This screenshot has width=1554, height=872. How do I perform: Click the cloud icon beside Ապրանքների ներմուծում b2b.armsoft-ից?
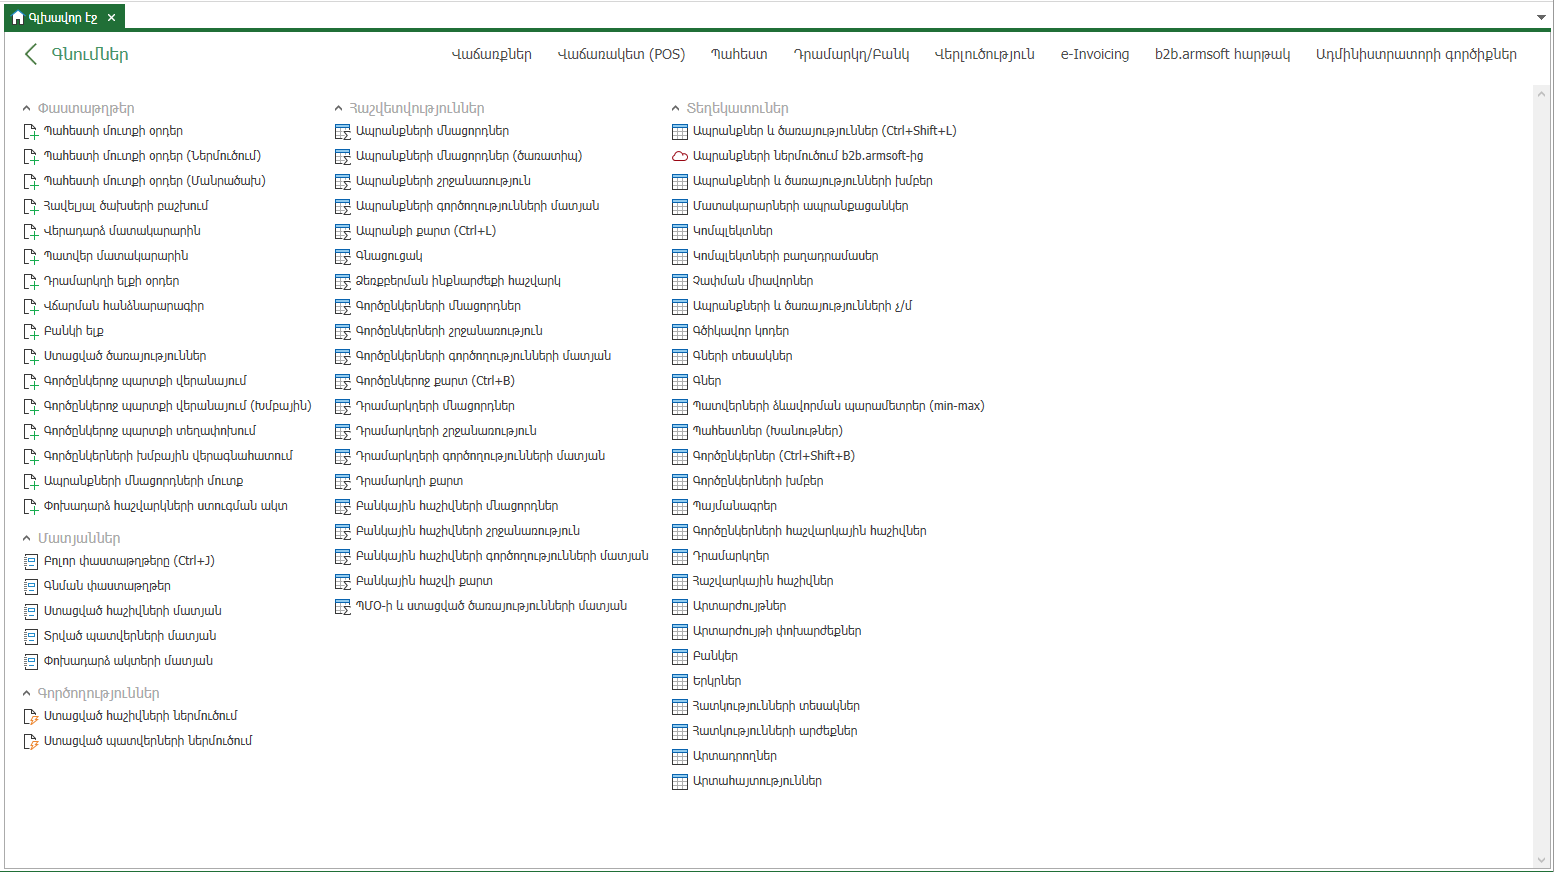coord(680,156)
